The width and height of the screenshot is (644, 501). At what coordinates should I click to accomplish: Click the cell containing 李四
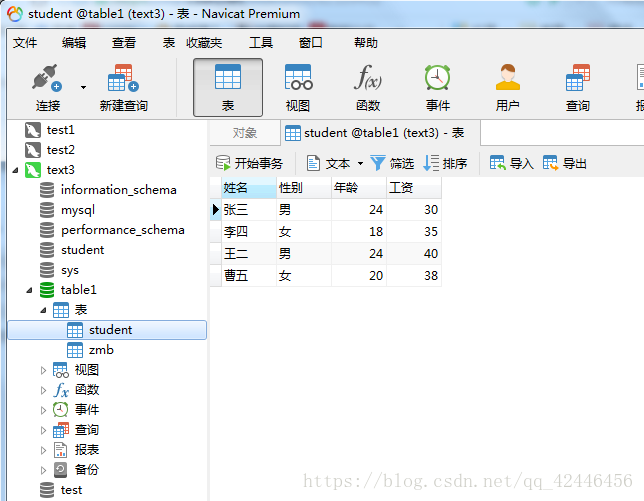pyautogui.click(x=249, y=232)
